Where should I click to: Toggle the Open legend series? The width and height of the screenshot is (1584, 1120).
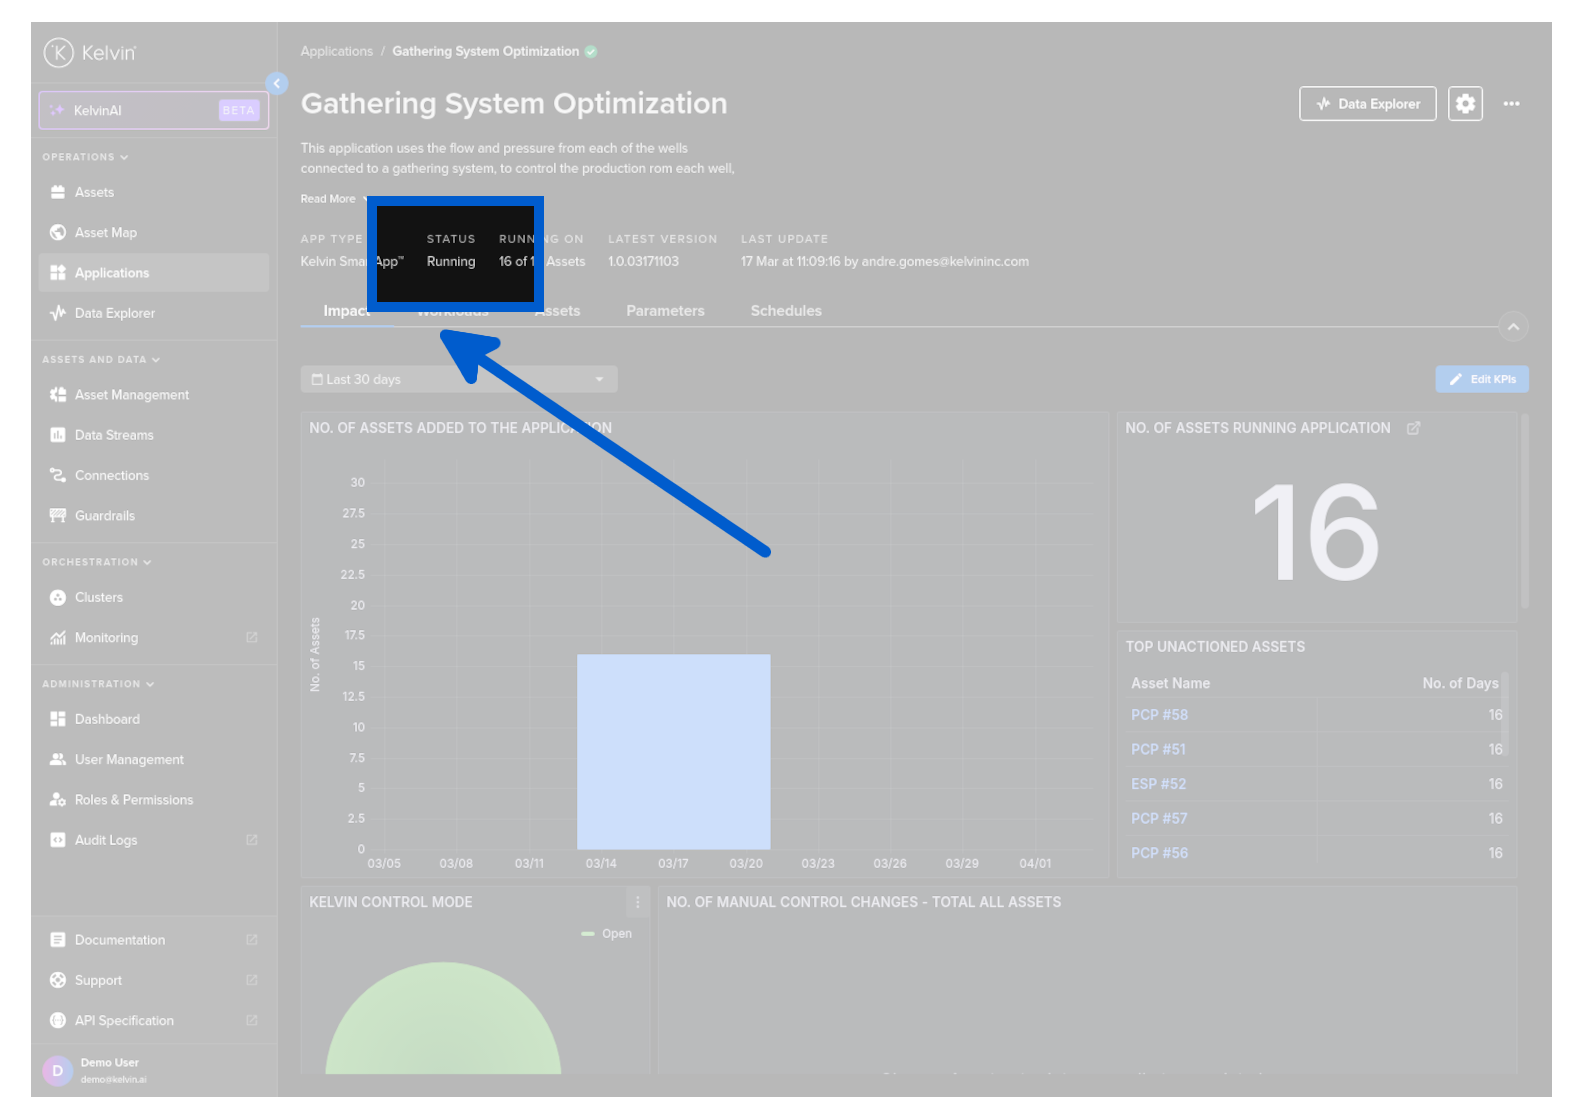point(607,934)
